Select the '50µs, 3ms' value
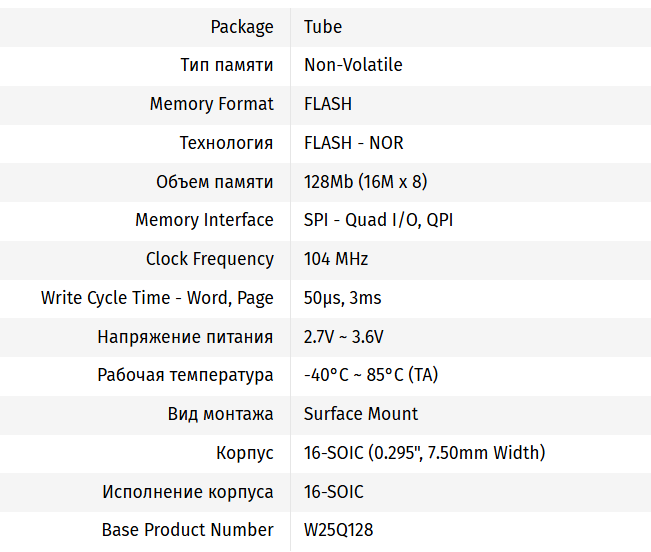Viewport: 651px width, 552px height. pos(342,298)
